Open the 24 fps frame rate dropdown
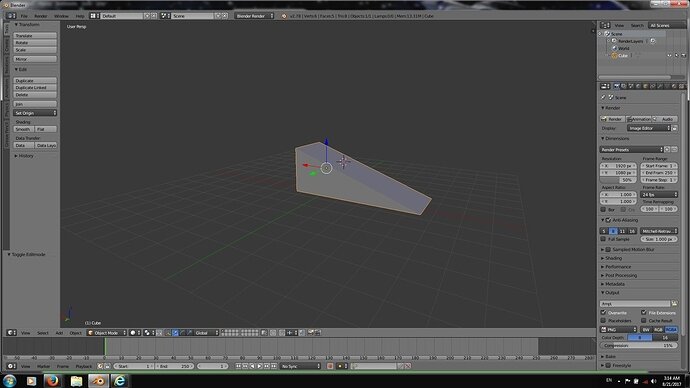 659,194
